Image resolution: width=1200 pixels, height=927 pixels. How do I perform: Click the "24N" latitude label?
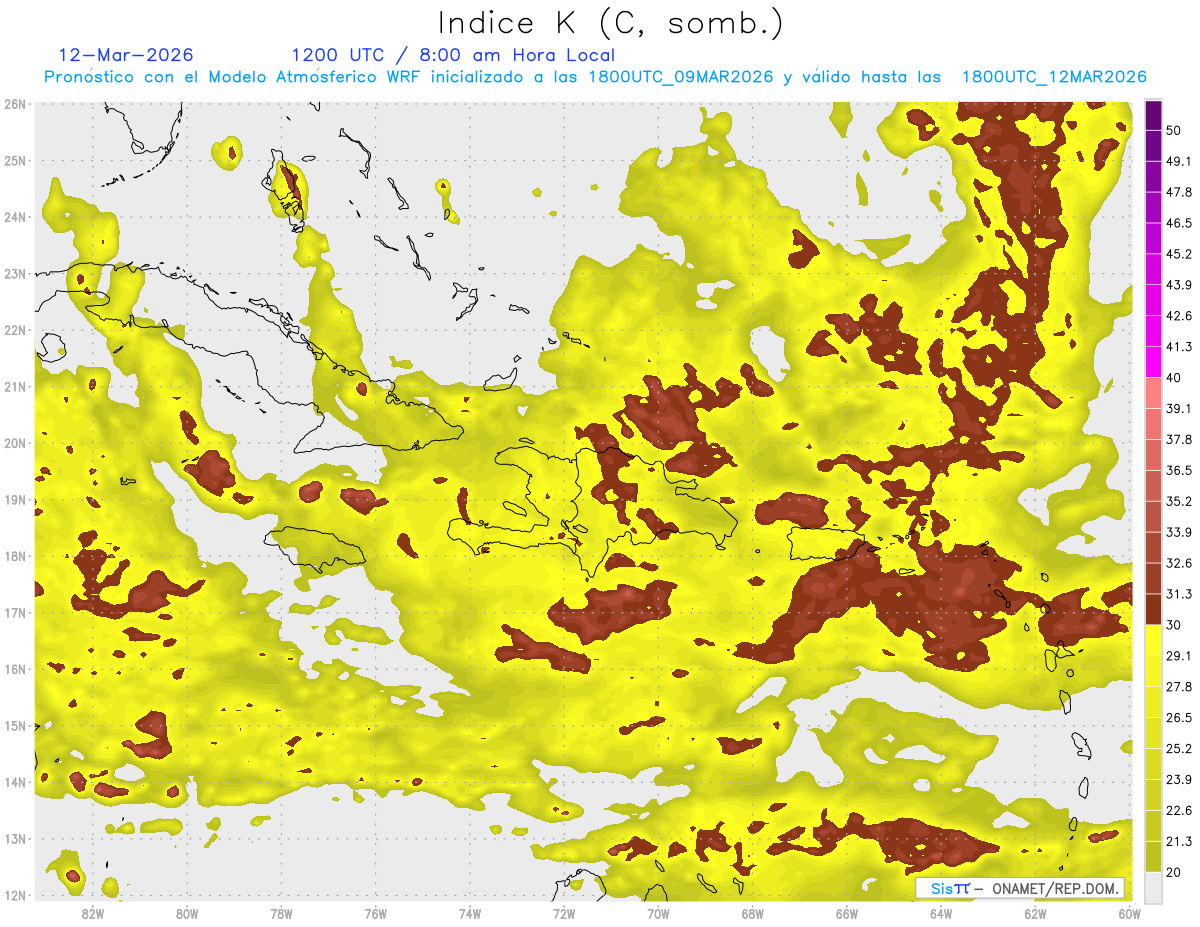pyautogui.click(x=16, y=217)
